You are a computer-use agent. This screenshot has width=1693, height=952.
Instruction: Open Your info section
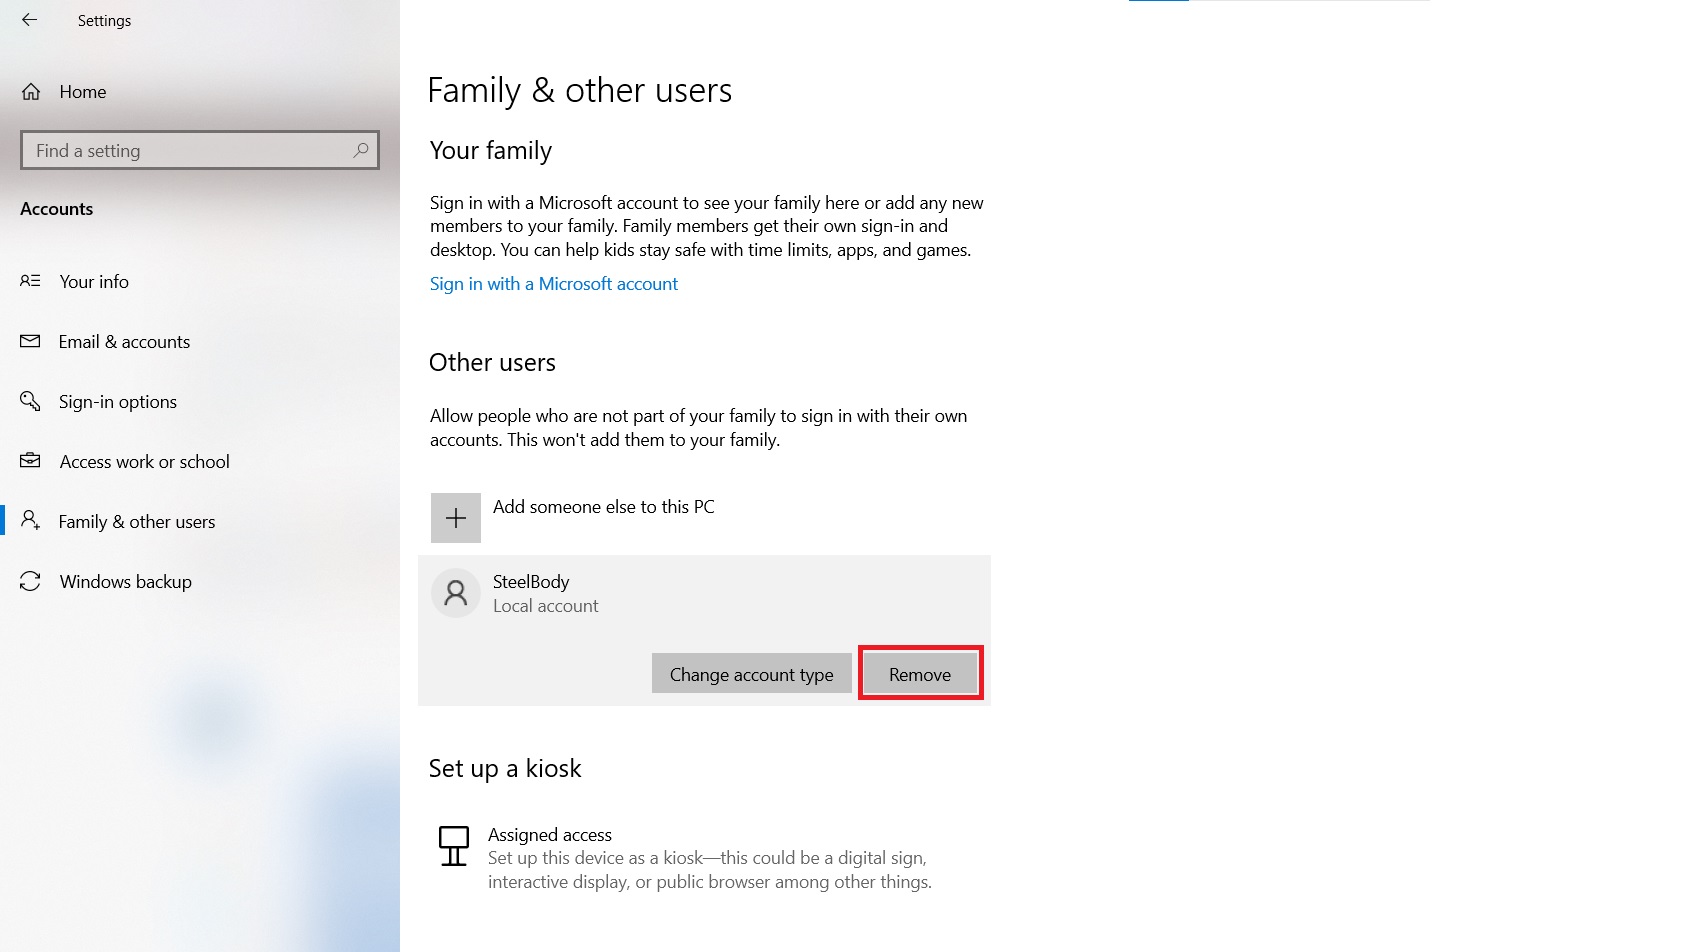coord(94,282)
